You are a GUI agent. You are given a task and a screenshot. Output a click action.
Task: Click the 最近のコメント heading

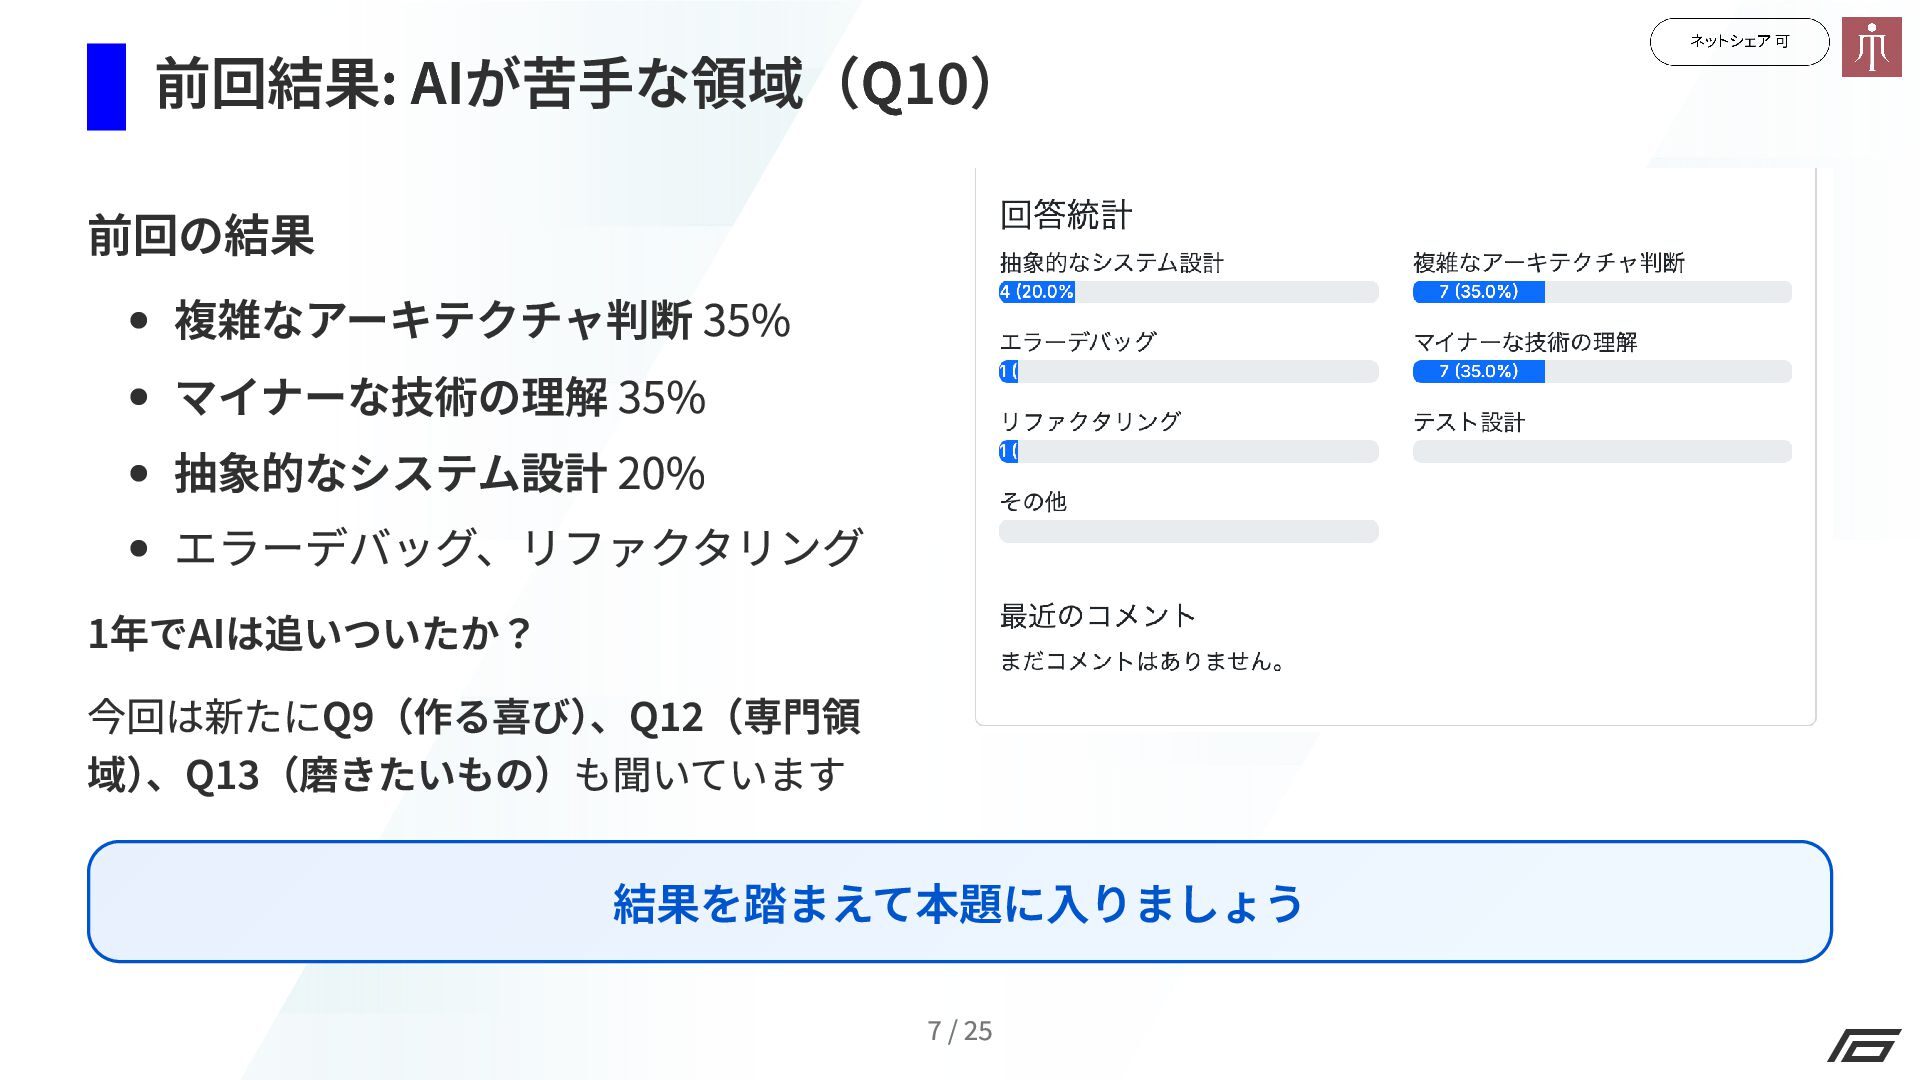point(1097,616)
